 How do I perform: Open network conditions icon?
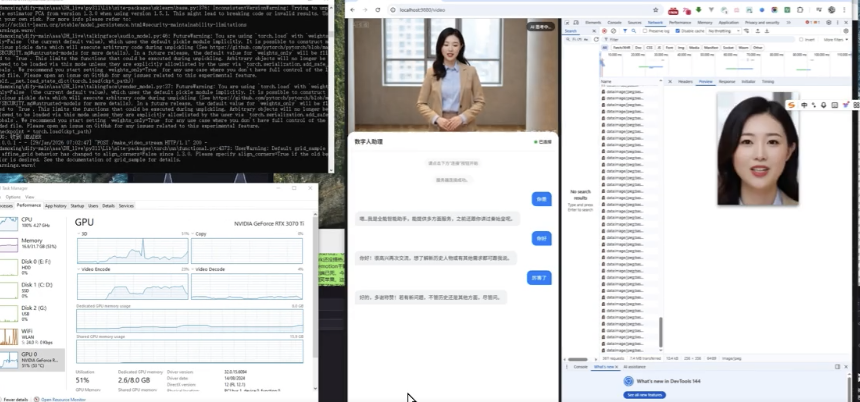click(x=746, y=31)
